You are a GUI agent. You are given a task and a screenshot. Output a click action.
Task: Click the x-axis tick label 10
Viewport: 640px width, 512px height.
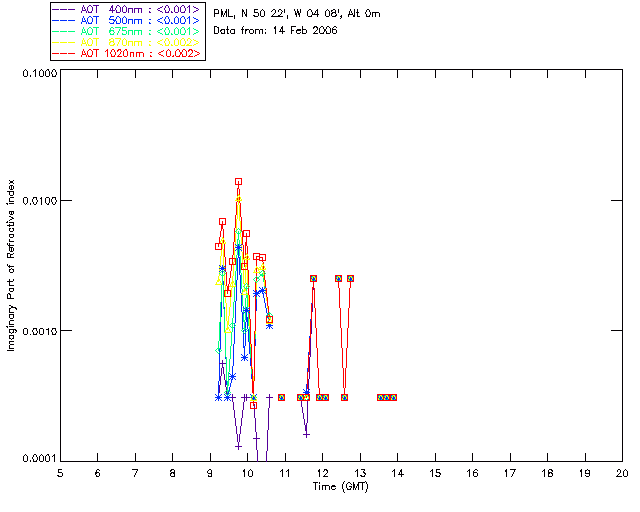(x=247, y=473)
